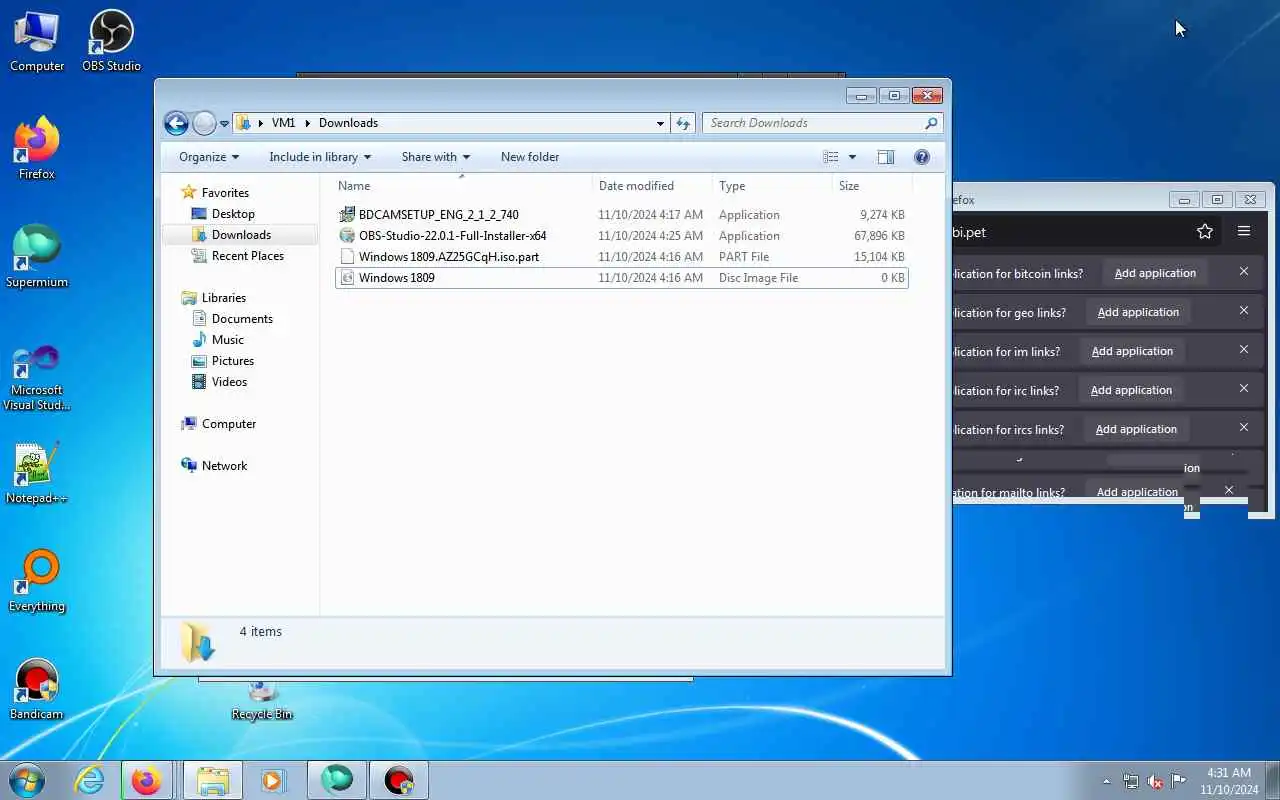Select the BDCAMSETUP_ENG_2_1_2_740 file
Viewport: 1280px width, 800px height.
click(621, 215)
